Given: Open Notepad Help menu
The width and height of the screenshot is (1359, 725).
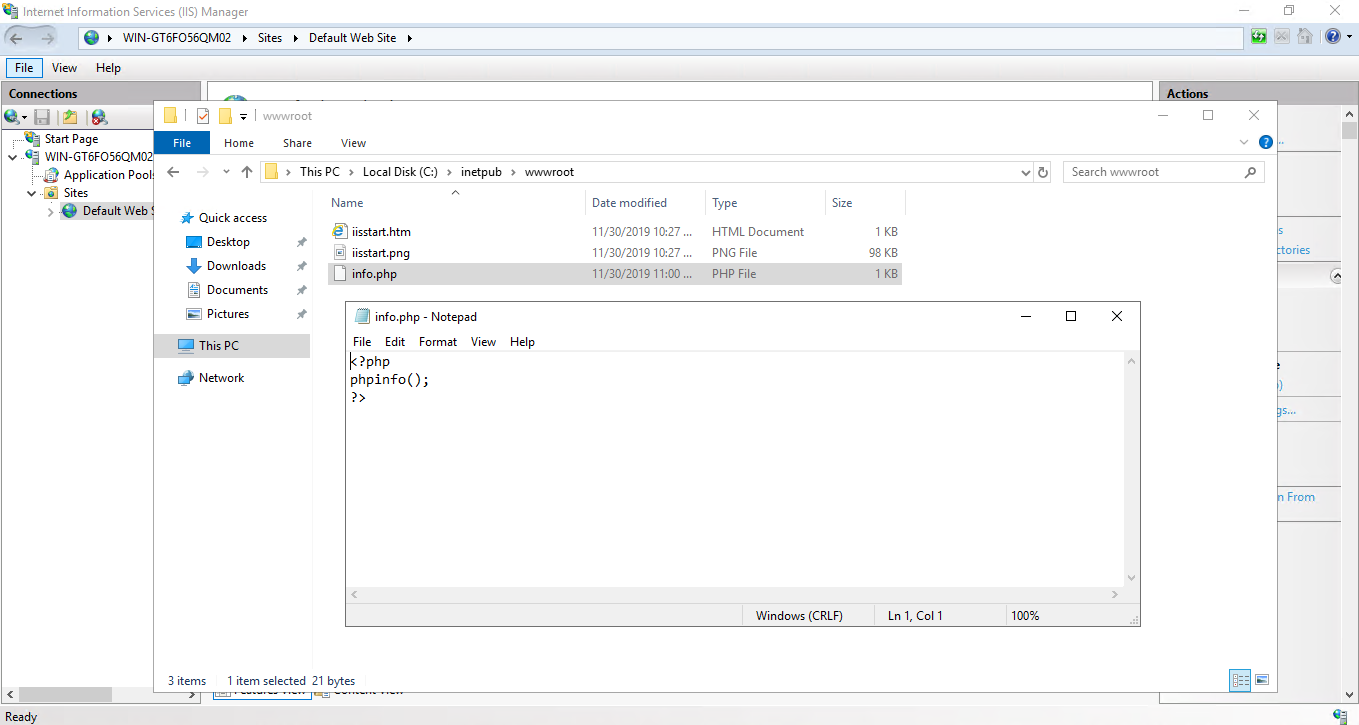Looking at the screenshot, I should pyautogui.click(x=522, y=342).
